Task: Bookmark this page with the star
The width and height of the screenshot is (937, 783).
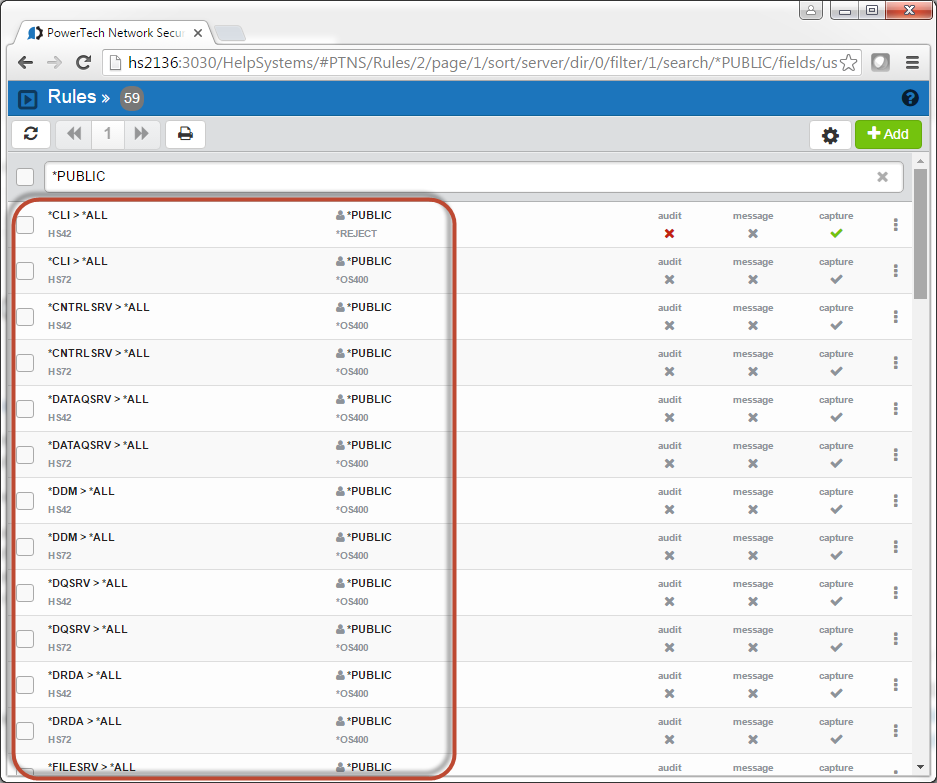Action: coord(848,62)
